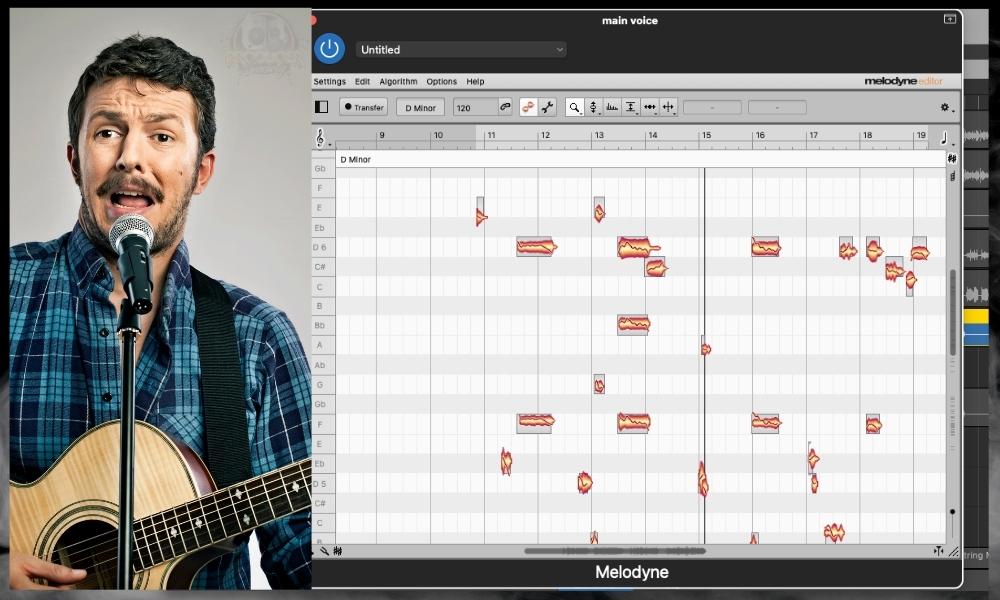Select the G note blob at bar 13
This screenshot has width=1000, height=600.
click(599, 384)
